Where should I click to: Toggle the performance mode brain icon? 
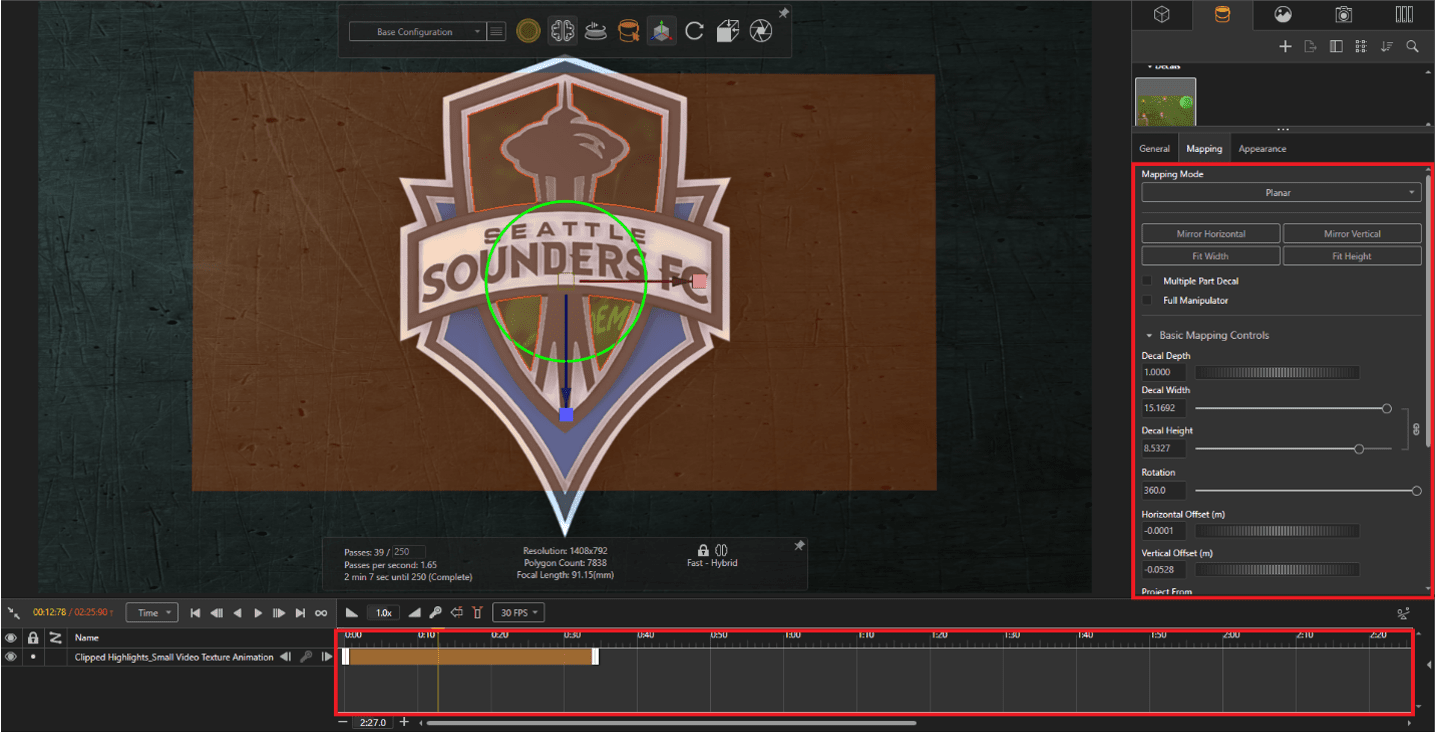click(563, 32)
